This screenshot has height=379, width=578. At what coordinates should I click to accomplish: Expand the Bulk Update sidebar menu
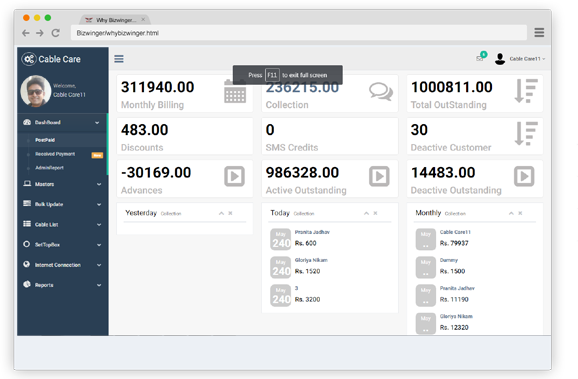coord(62,204)
